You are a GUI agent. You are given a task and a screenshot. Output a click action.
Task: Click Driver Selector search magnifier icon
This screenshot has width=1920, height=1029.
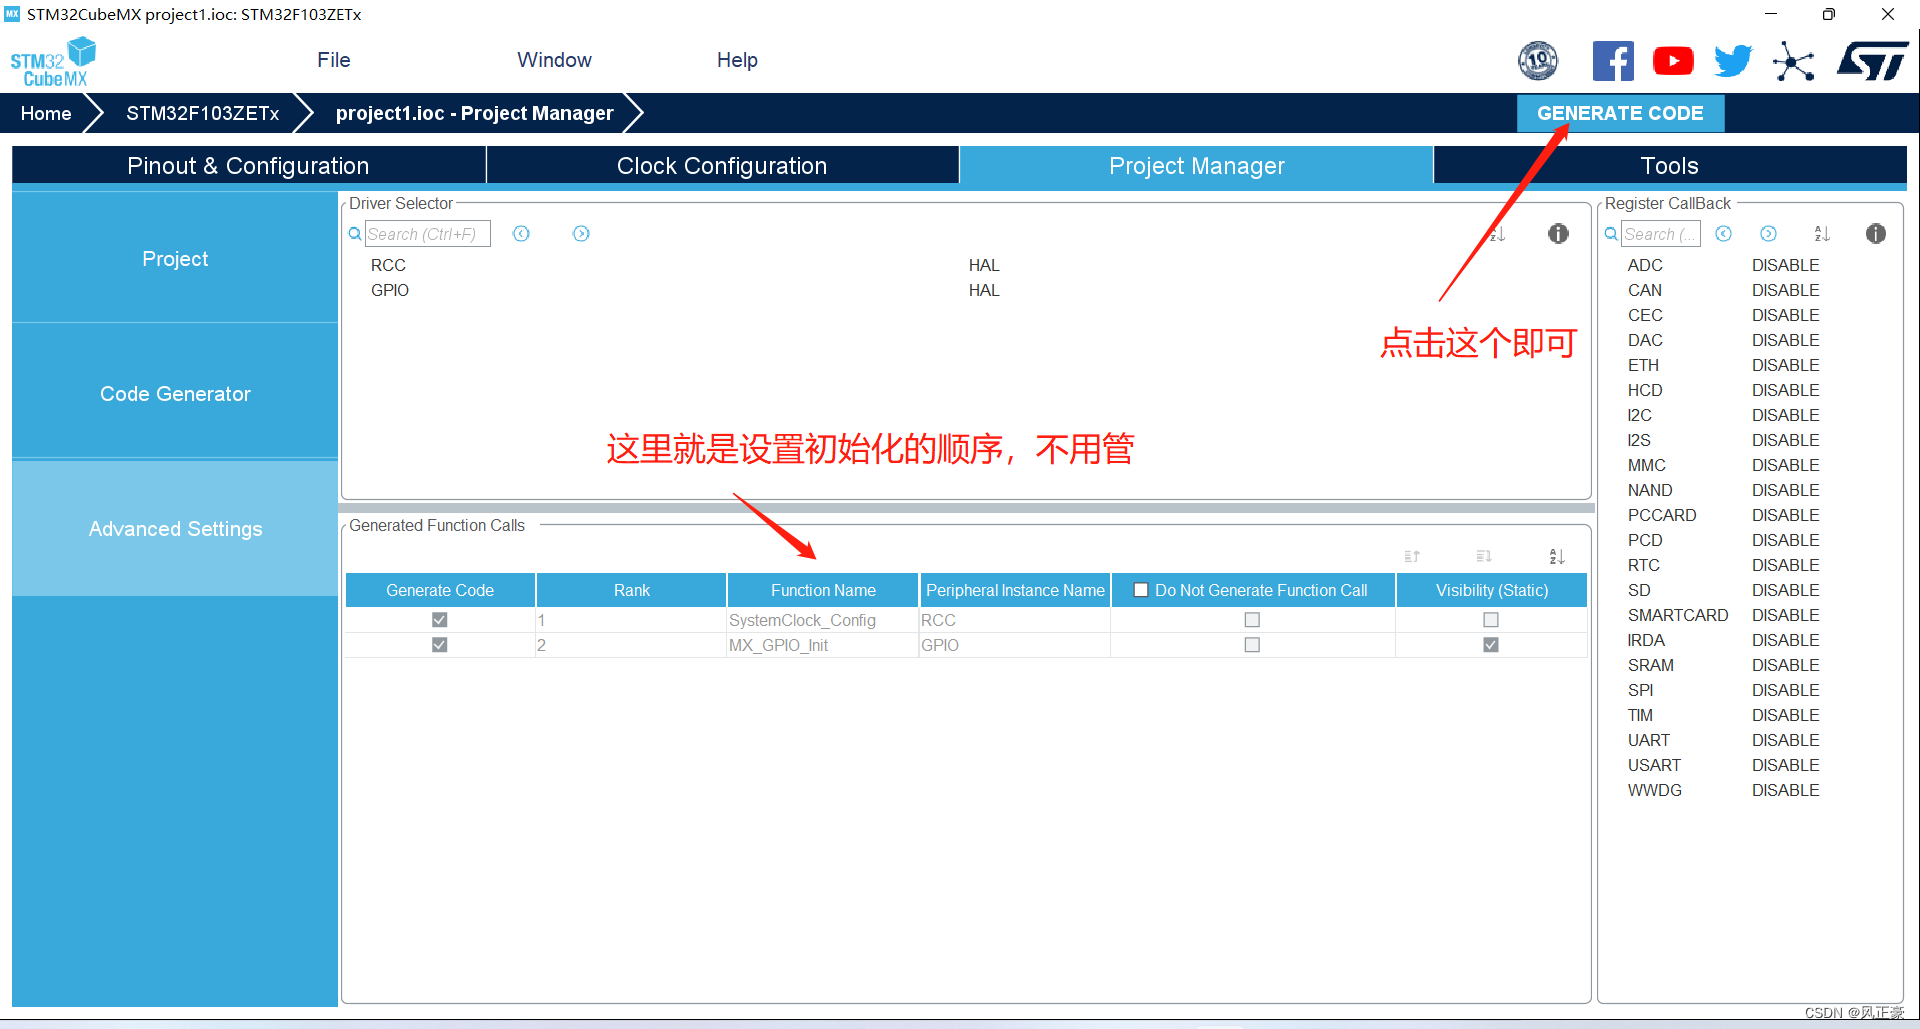point(355,234)
